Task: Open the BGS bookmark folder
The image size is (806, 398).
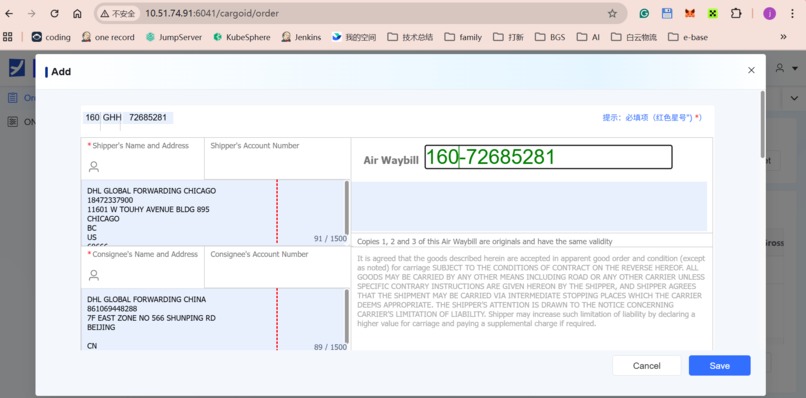Action: pos(550,37)
